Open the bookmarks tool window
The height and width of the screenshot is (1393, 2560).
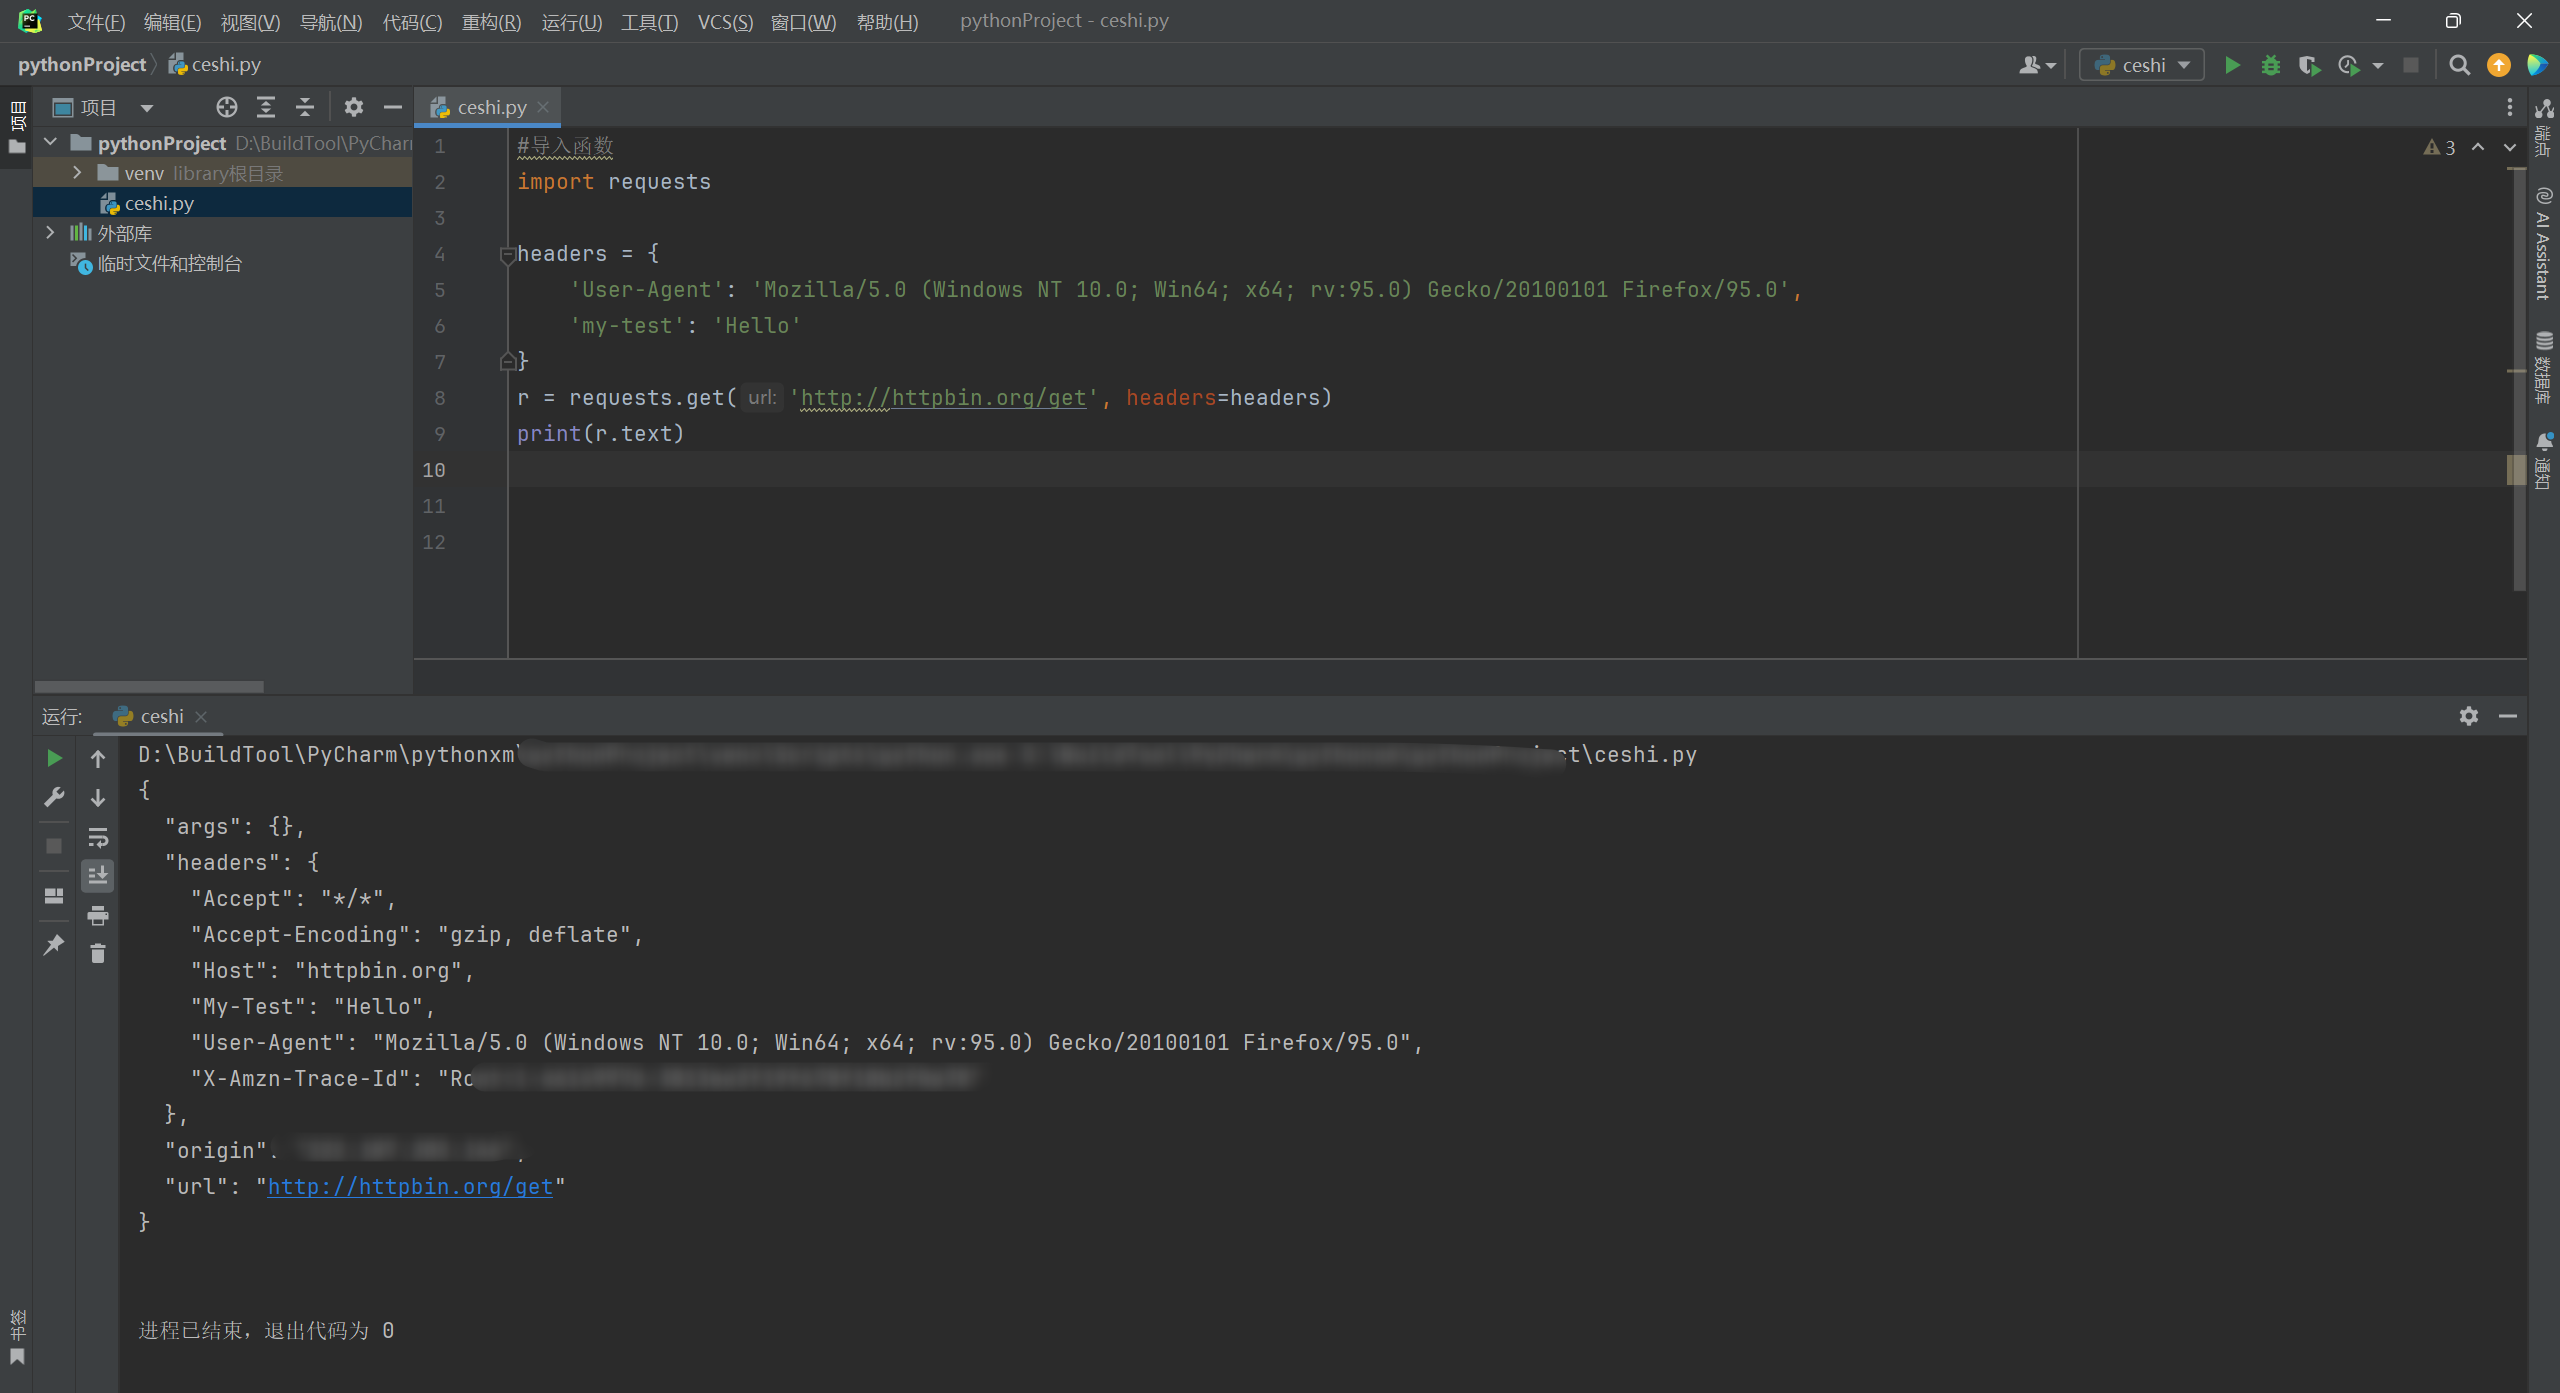click(17, 1337)
